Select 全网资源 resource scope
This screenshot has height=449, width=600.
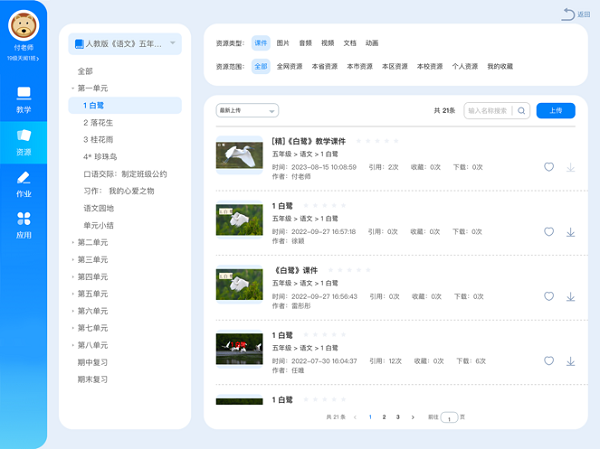pyautogui.click(x=290, y=66)
